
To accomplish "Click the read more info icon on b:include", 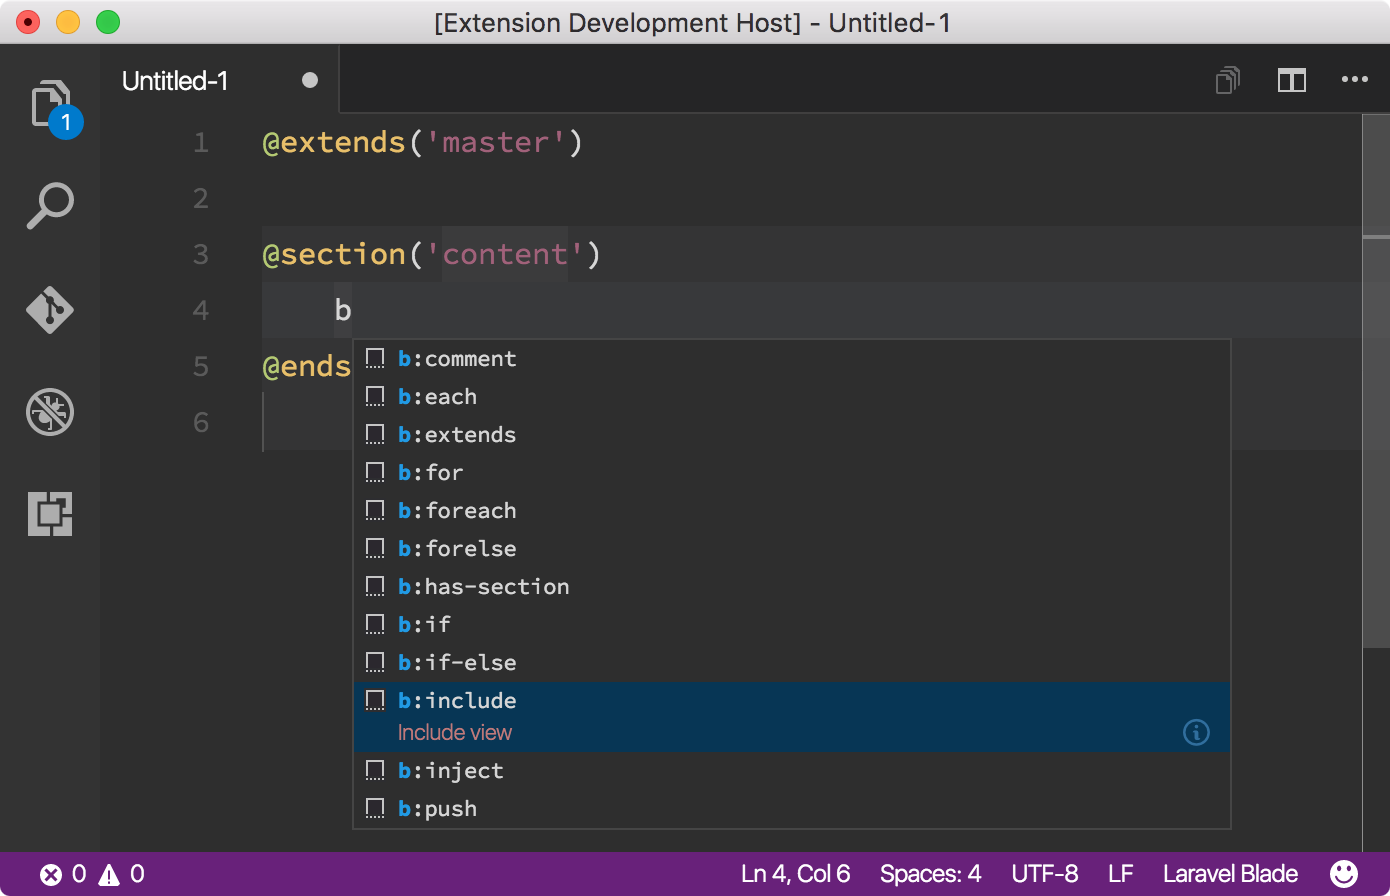I will tap(1196, 732).
